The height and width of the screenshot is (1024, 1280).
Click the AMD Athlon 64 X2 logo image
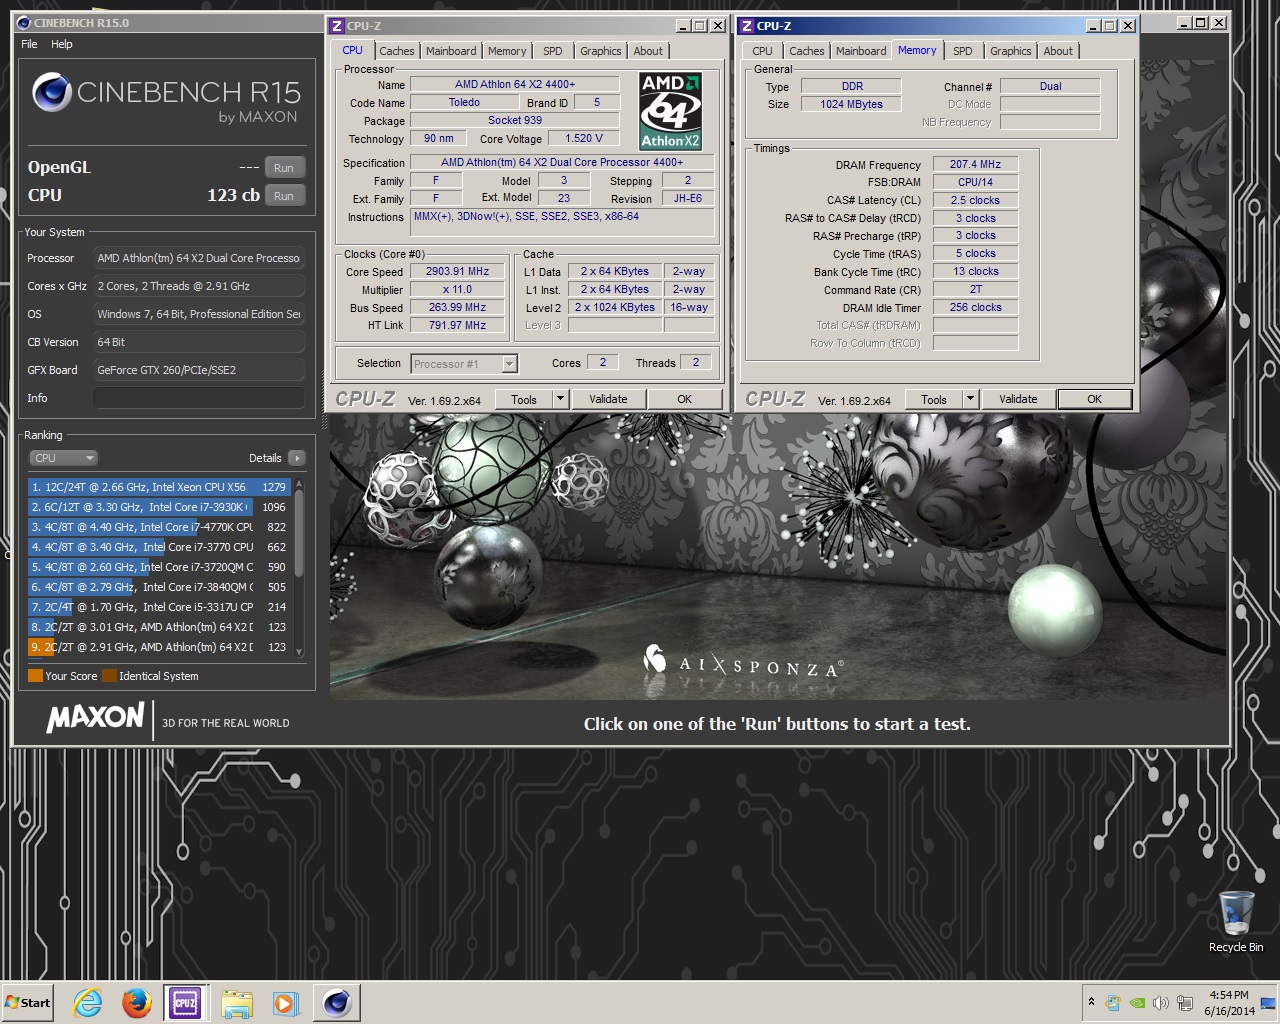(670, 111)
